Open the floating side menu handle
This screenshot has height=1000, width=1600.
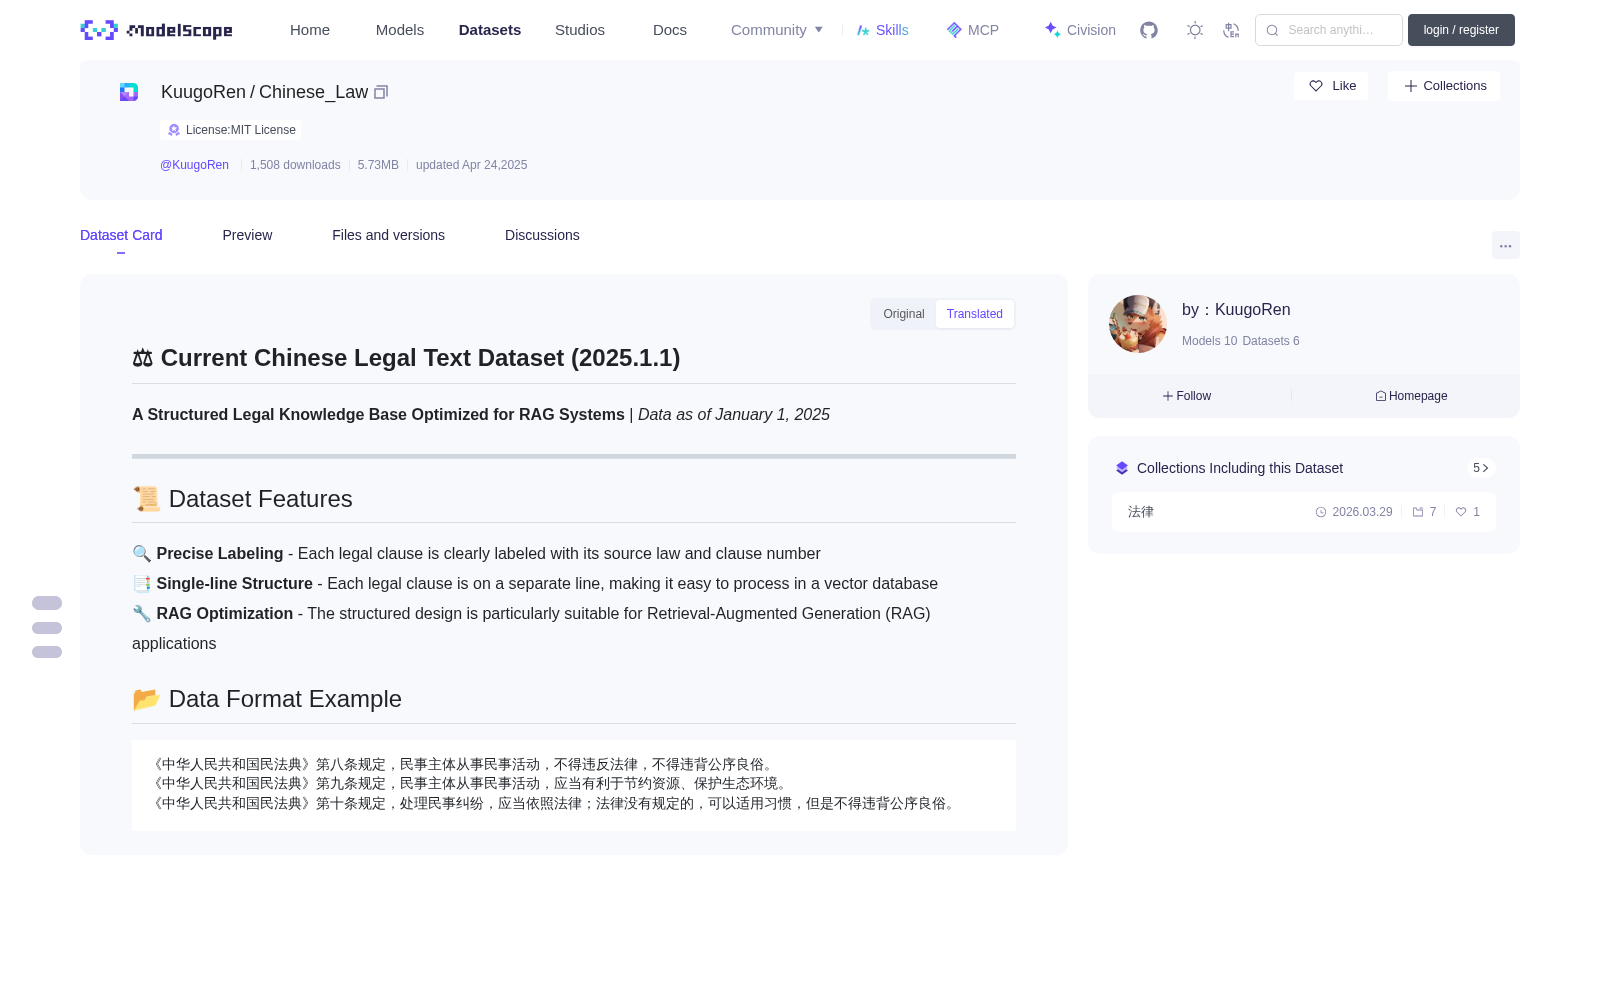[x=47, y=628]
